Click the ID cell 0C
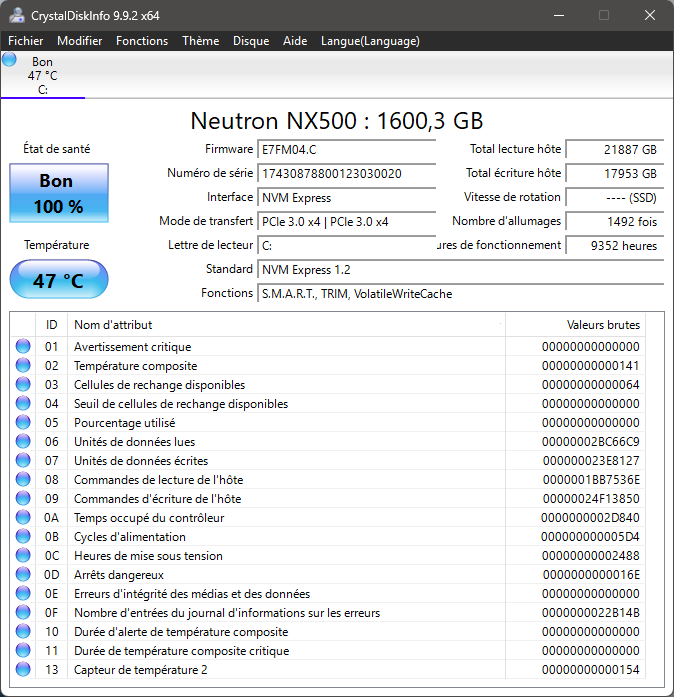Image resolution: width=674 pixels, height=697 pixels. tap(52, 556)
